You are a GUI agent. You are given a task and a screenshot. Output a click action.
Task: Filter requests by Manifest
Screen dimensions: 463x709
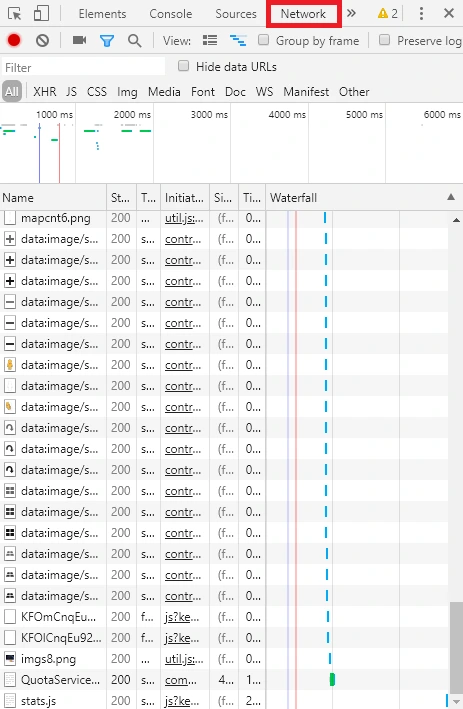(x=306, y=92)
